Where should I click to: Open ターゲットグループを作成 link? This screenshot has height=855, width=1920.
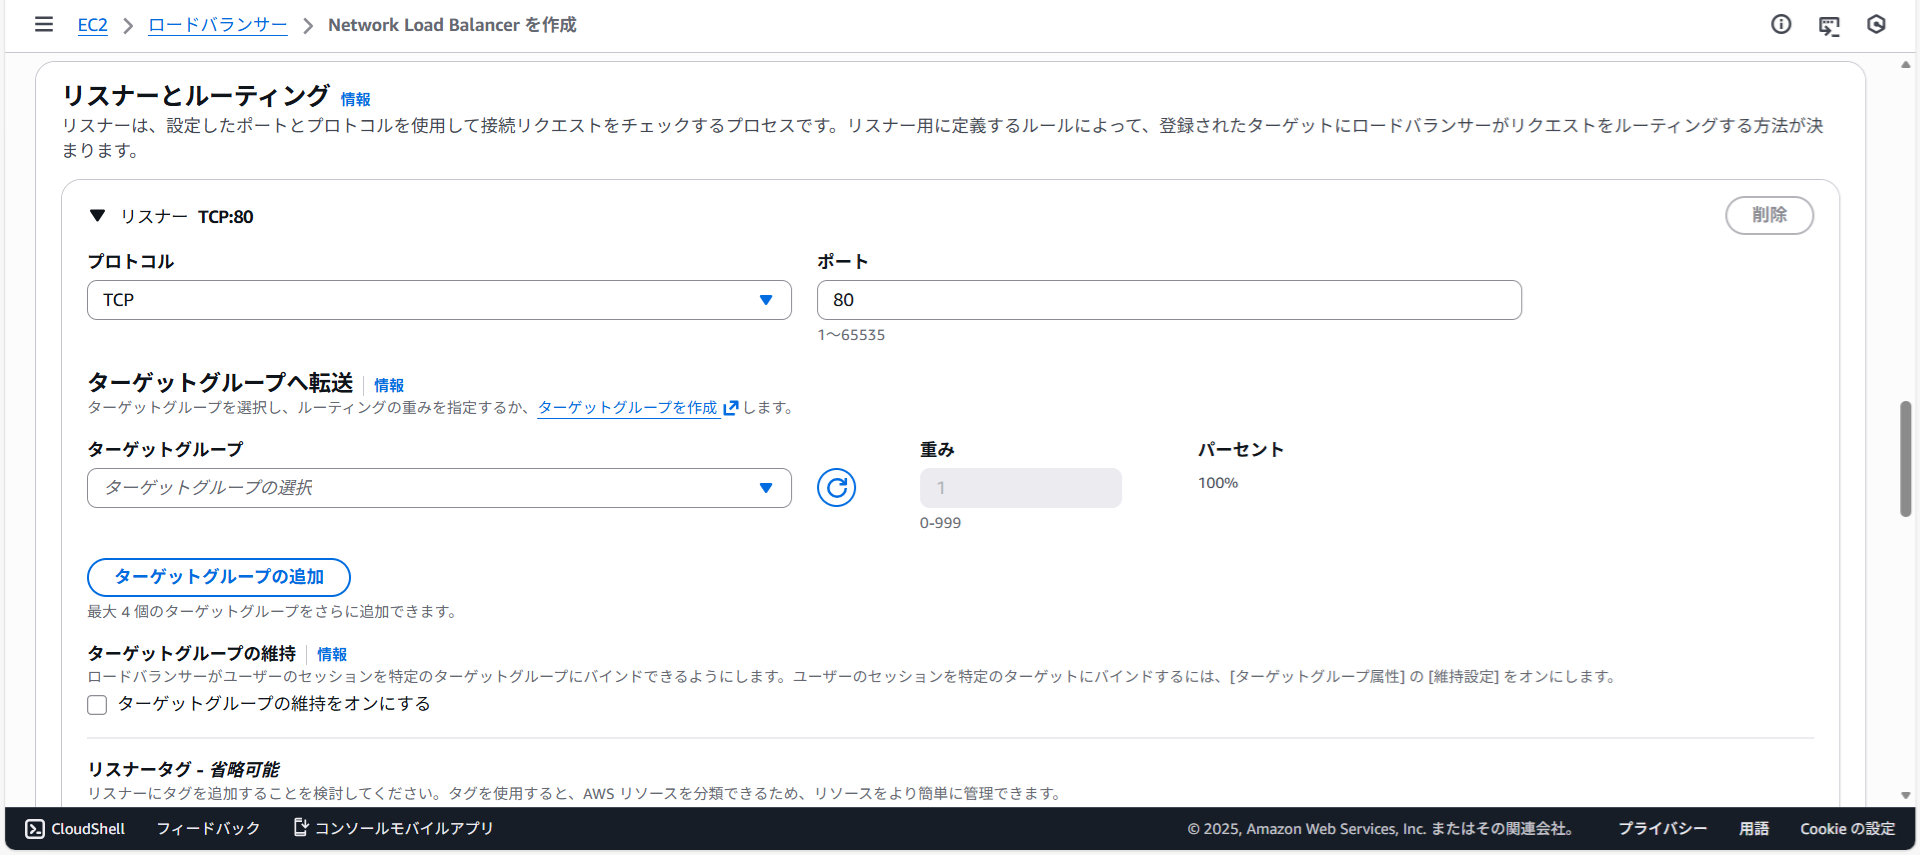[x=627, y=408]
